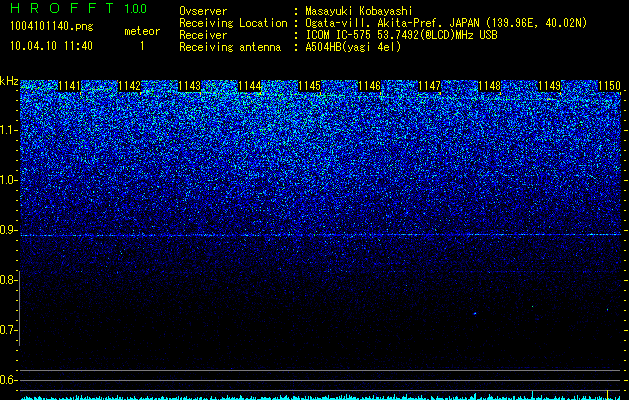
Task: Click the 1.1 kHz axis label
Action: (7, 130)
